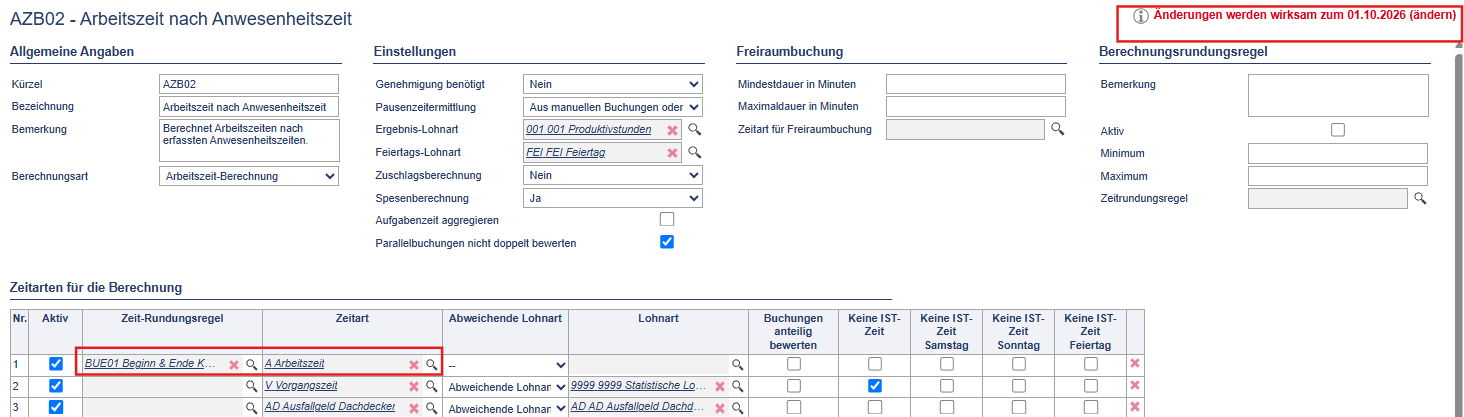This screenshot has width=1464, height=417.
Task: Open the 001 001 Produktivstunden link
Action: click(588, 130)
